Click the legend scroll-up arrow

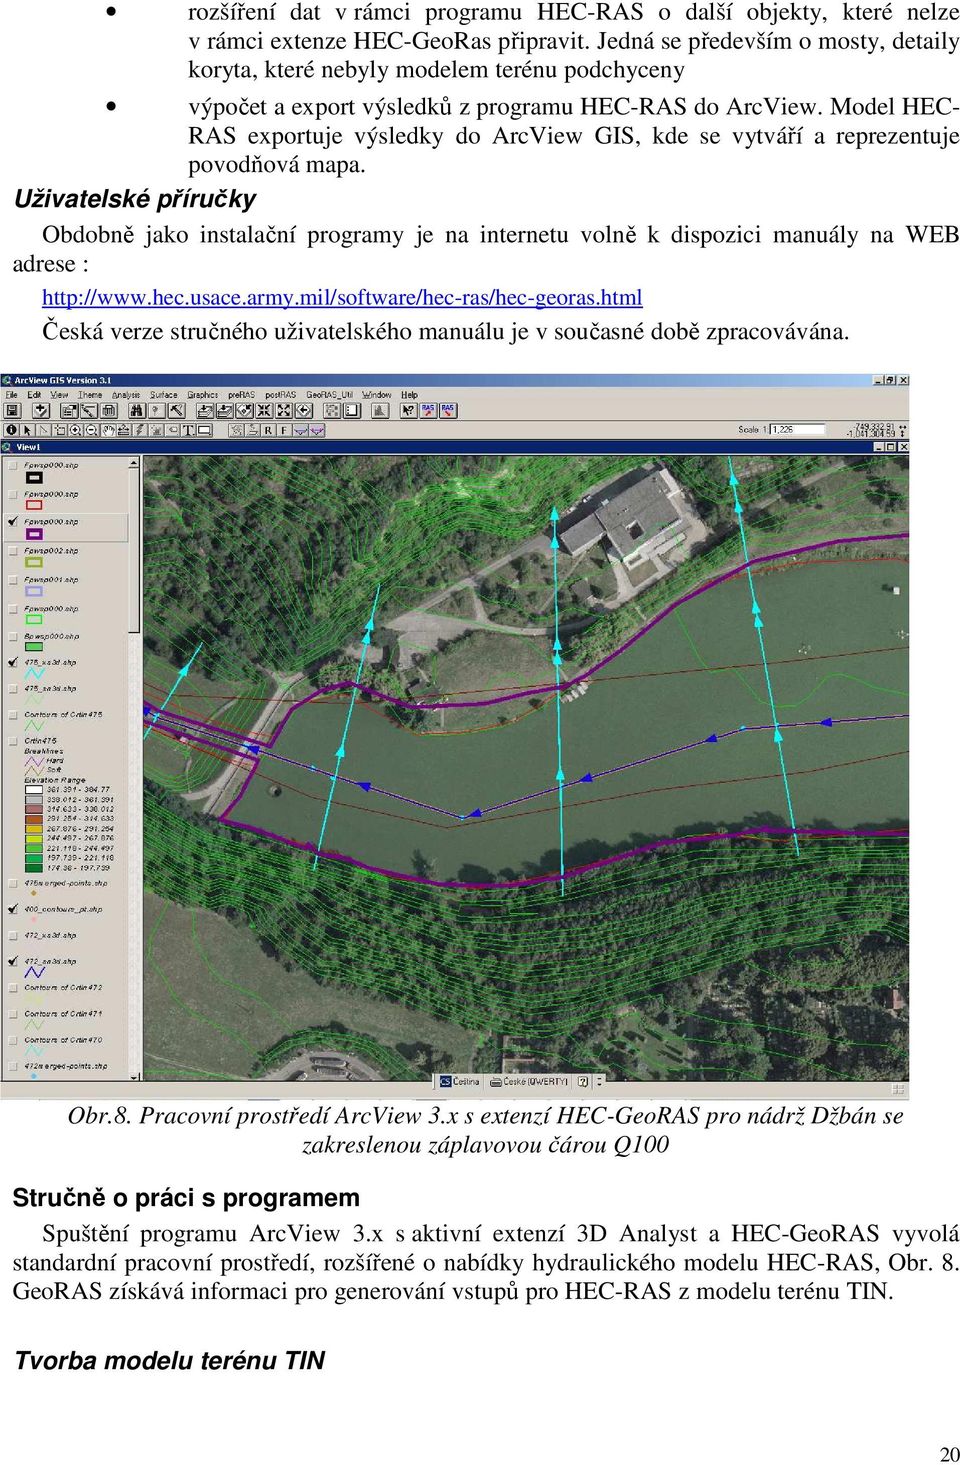click(134, 463)
